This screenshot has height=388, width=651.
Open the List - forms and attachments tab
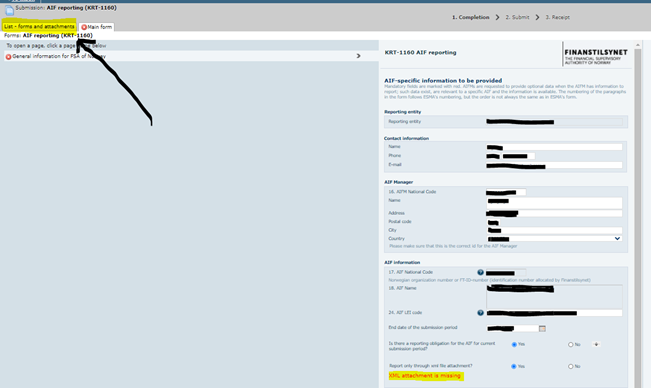39,27
